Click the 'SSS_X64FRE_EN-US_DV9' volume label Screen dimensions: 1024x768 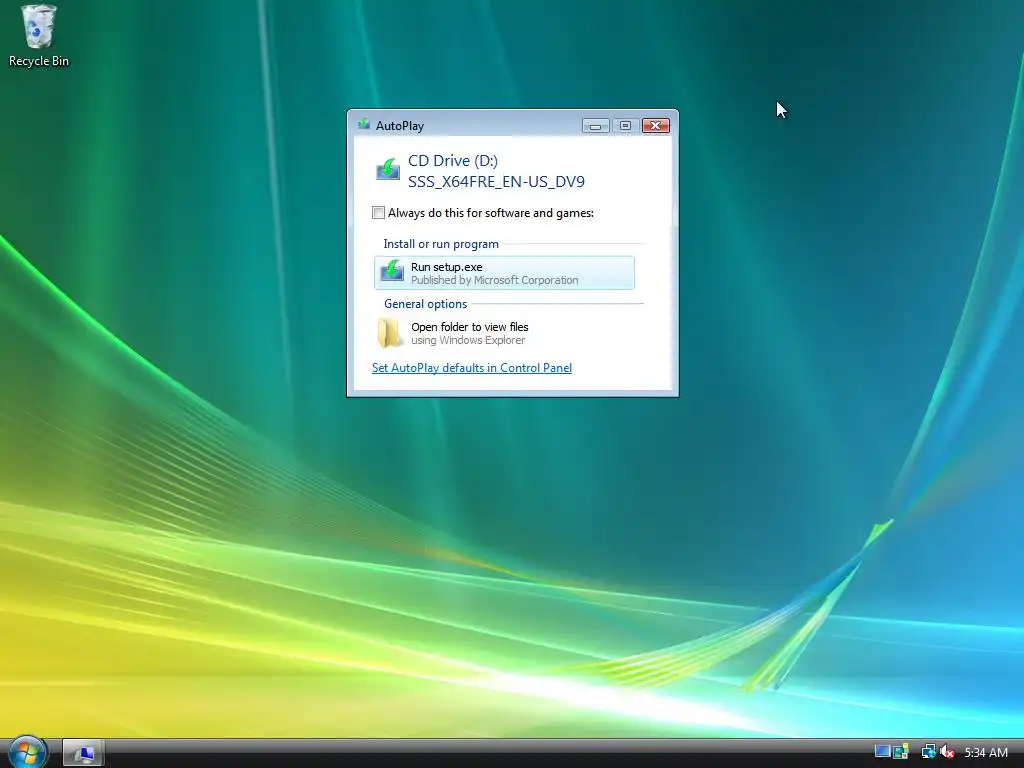coord(496,182)
